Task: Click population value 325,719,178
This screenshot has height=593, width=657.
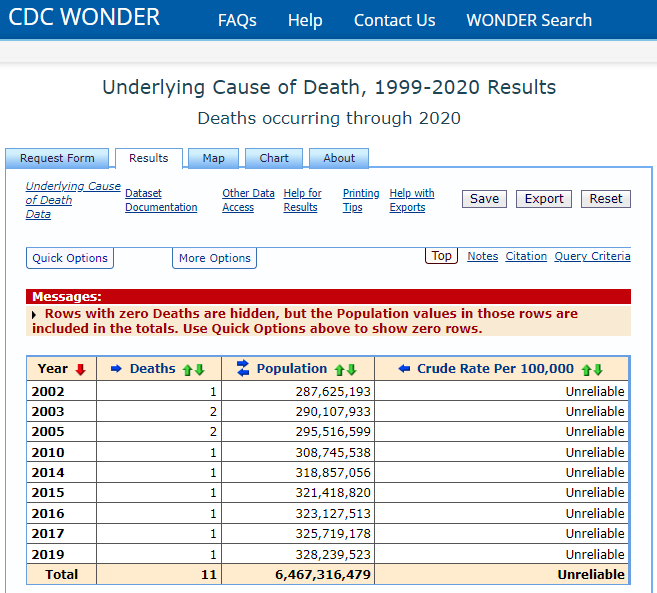Action: coord(333,533)
